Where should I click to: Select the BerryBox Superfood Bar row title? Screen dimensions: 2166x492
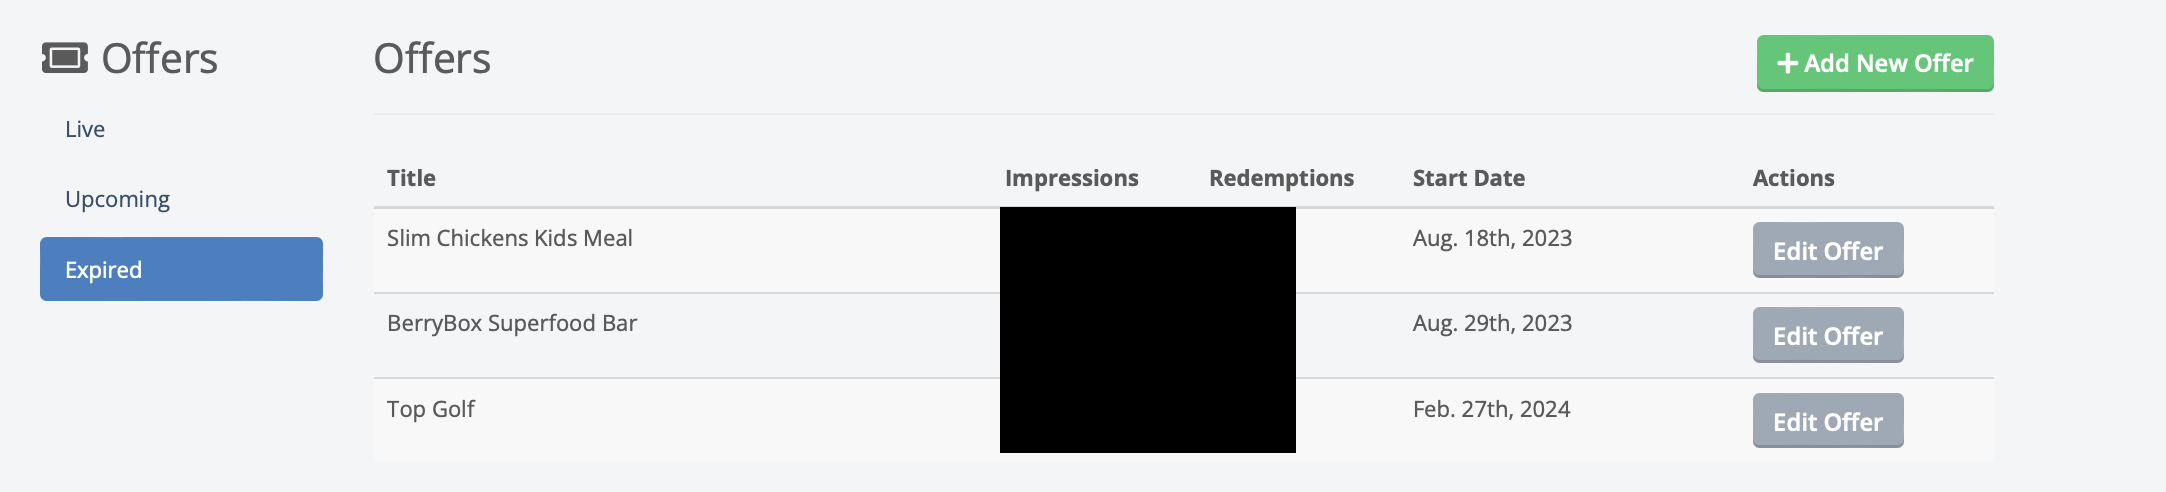click(511, 323)
